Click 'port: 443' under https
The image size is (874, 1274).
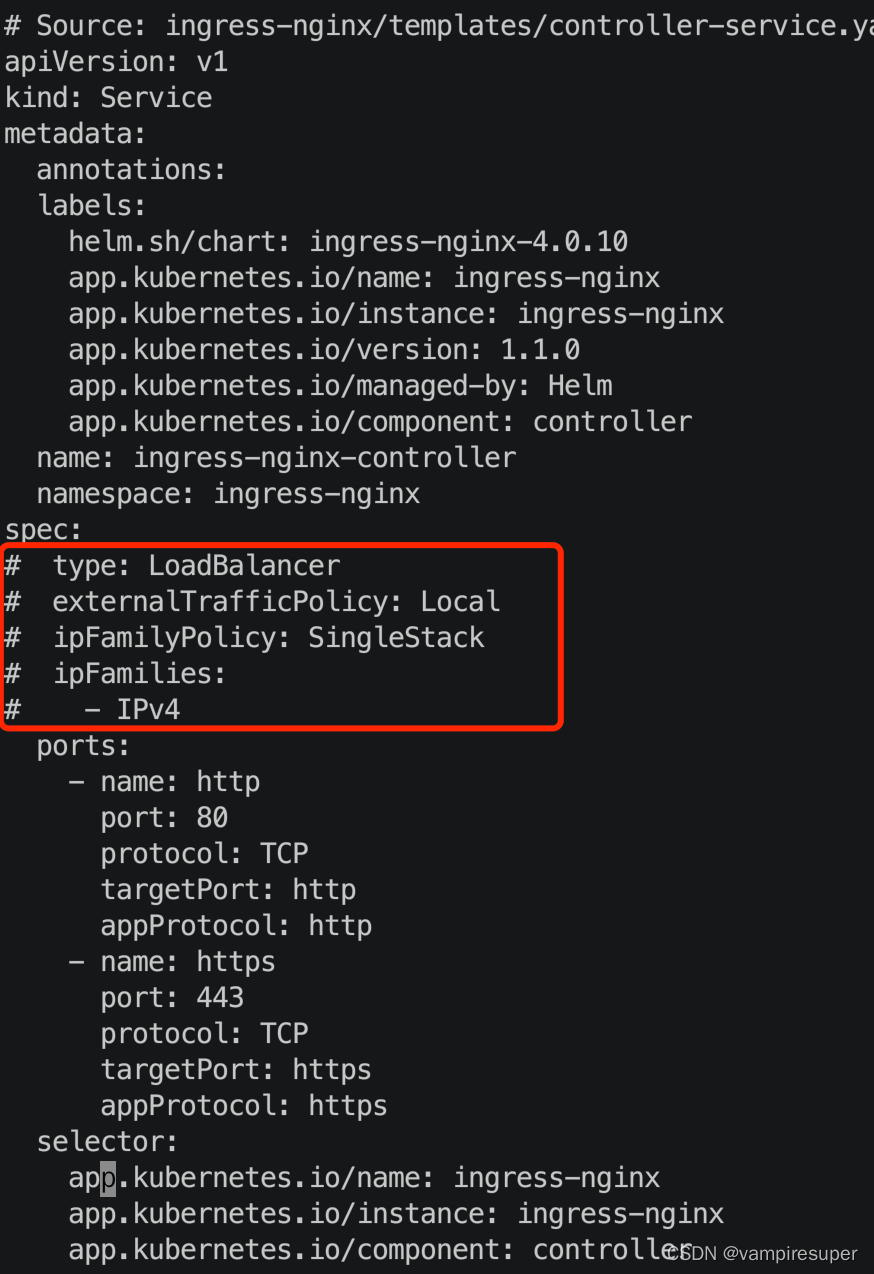[x=172, y=998]
